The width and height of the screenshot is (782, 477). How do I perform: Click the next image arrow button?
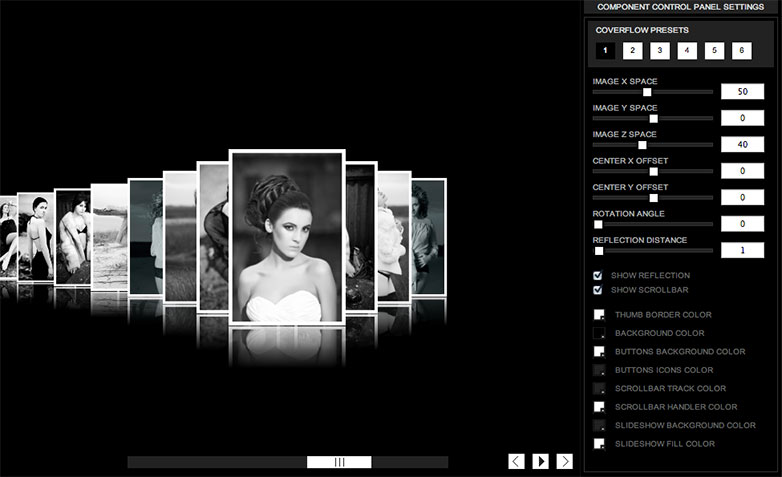click(564, 461)
